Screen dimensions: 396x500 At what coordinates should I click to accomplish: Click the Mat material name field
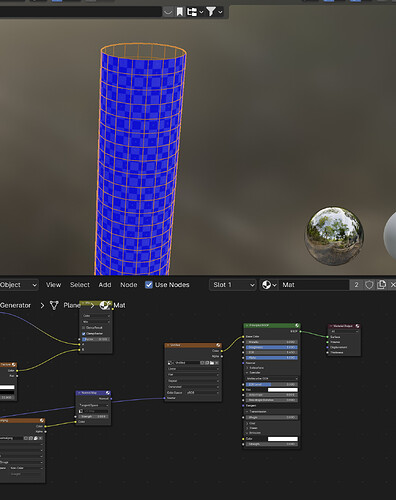pos(313,285)
